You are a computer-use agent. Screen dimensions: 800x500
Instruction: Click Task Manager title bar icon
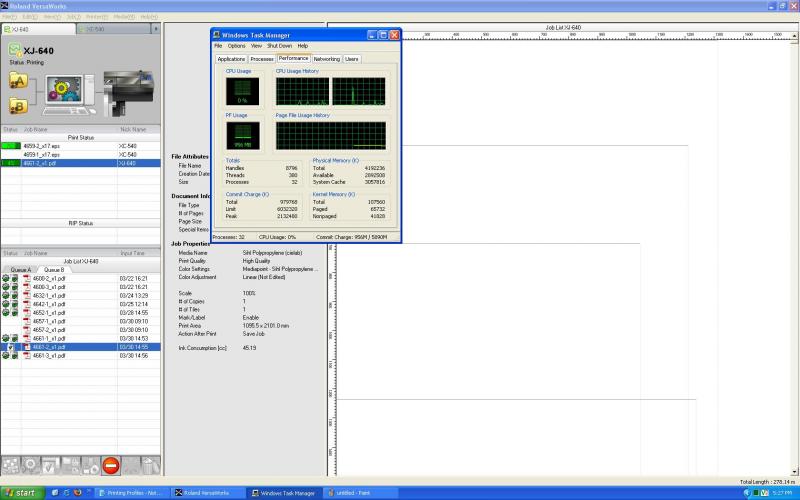click(x=216, y=35)
